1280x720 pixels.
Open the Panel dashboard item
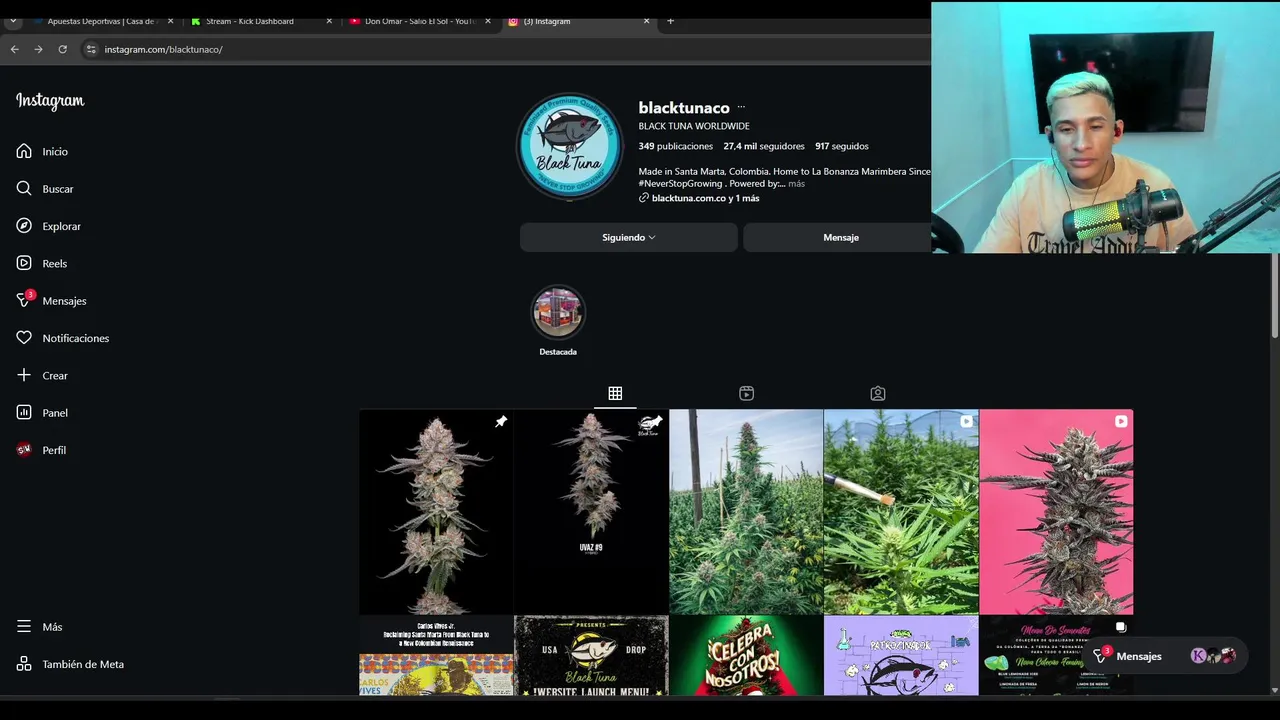pyautogui.click(x=42, y=413)
